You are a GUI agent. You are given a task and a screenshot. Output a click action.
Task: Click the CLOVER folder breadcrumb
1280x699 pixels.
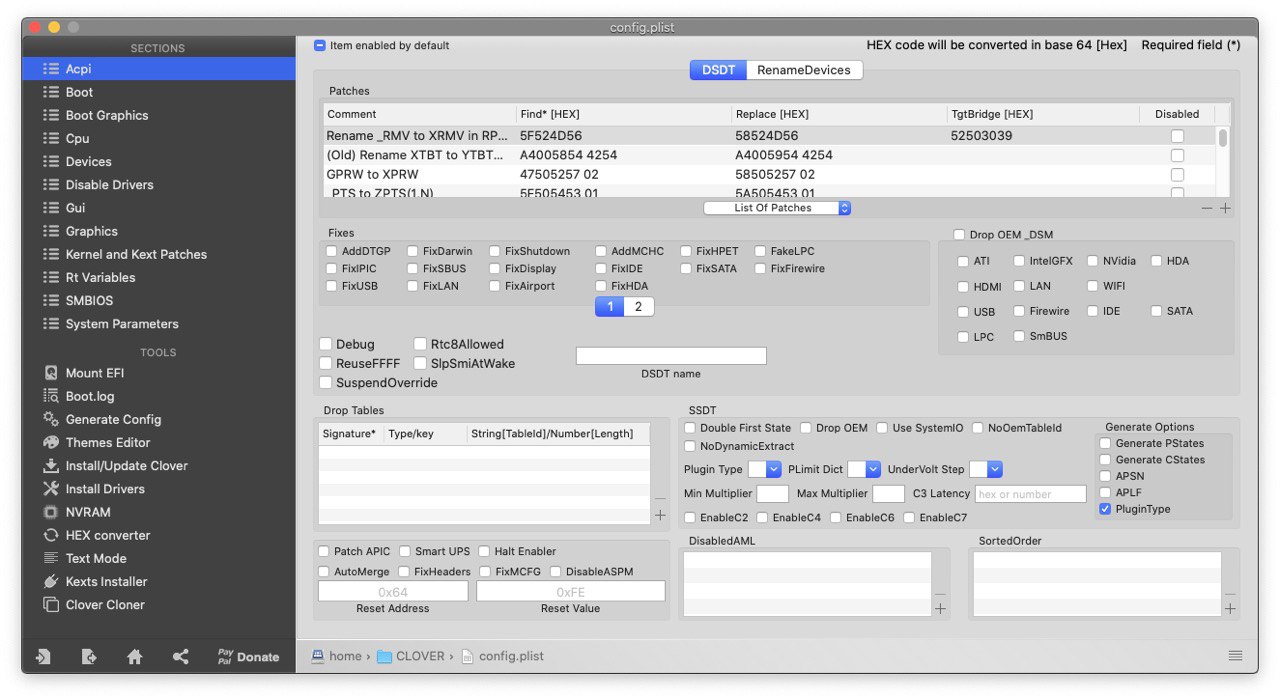[411, 656]
